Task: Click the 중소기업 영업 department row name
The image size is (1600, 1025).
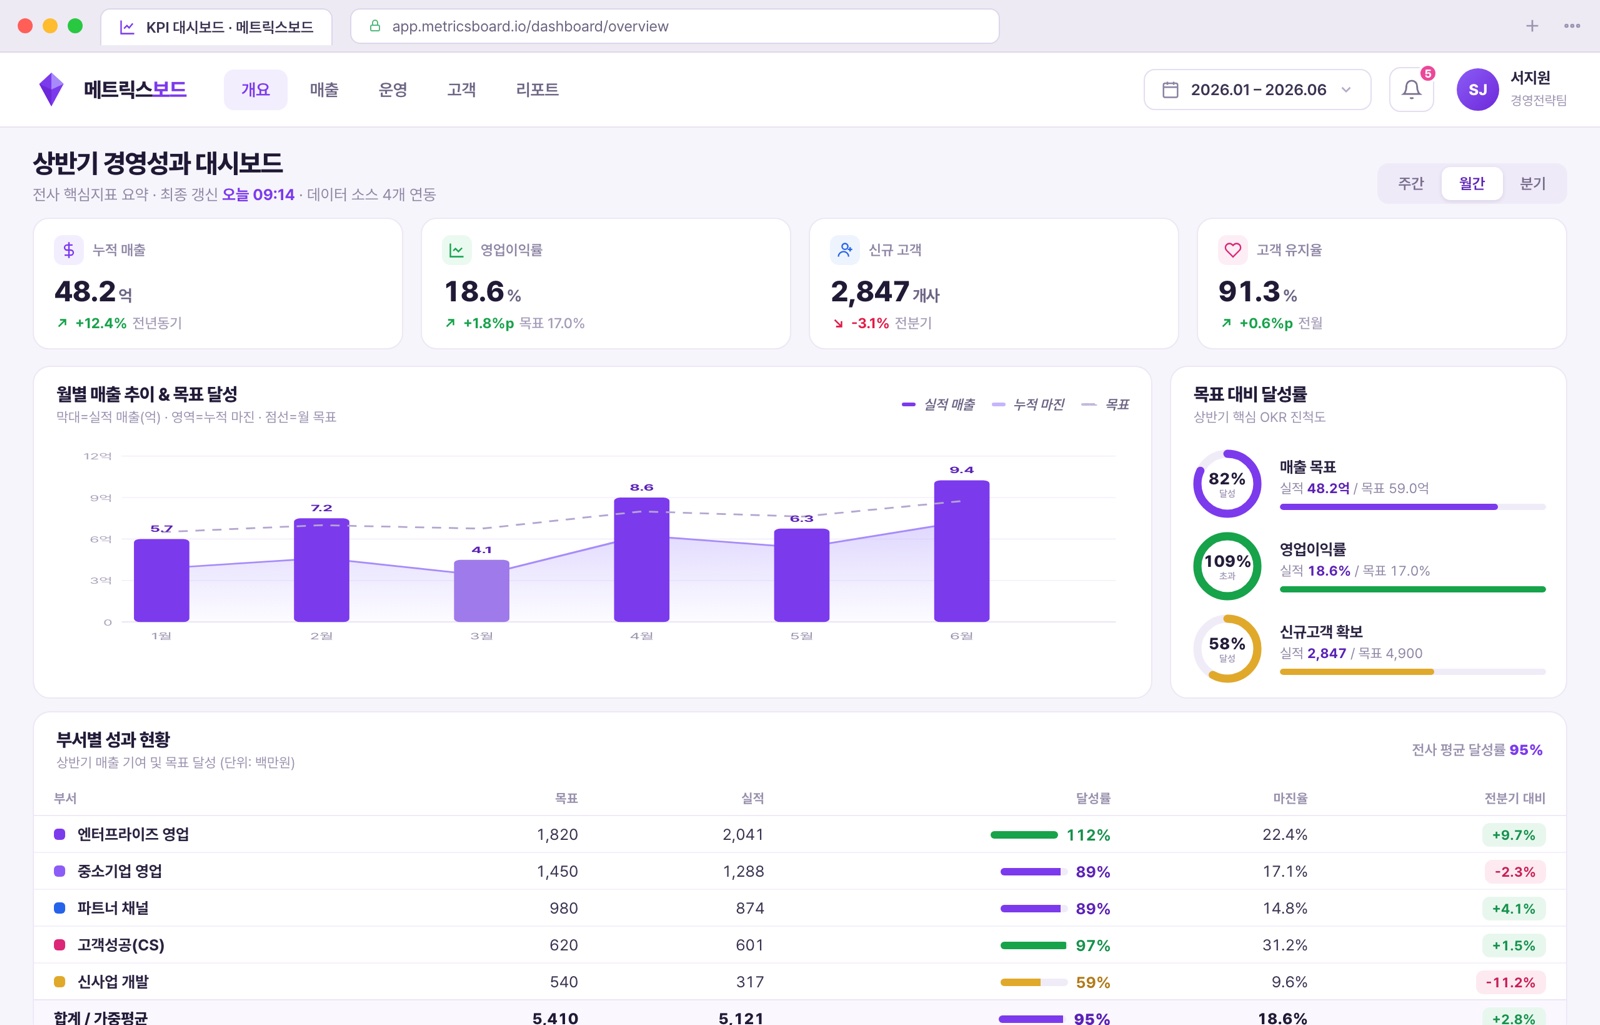Action: coord(120,871)
